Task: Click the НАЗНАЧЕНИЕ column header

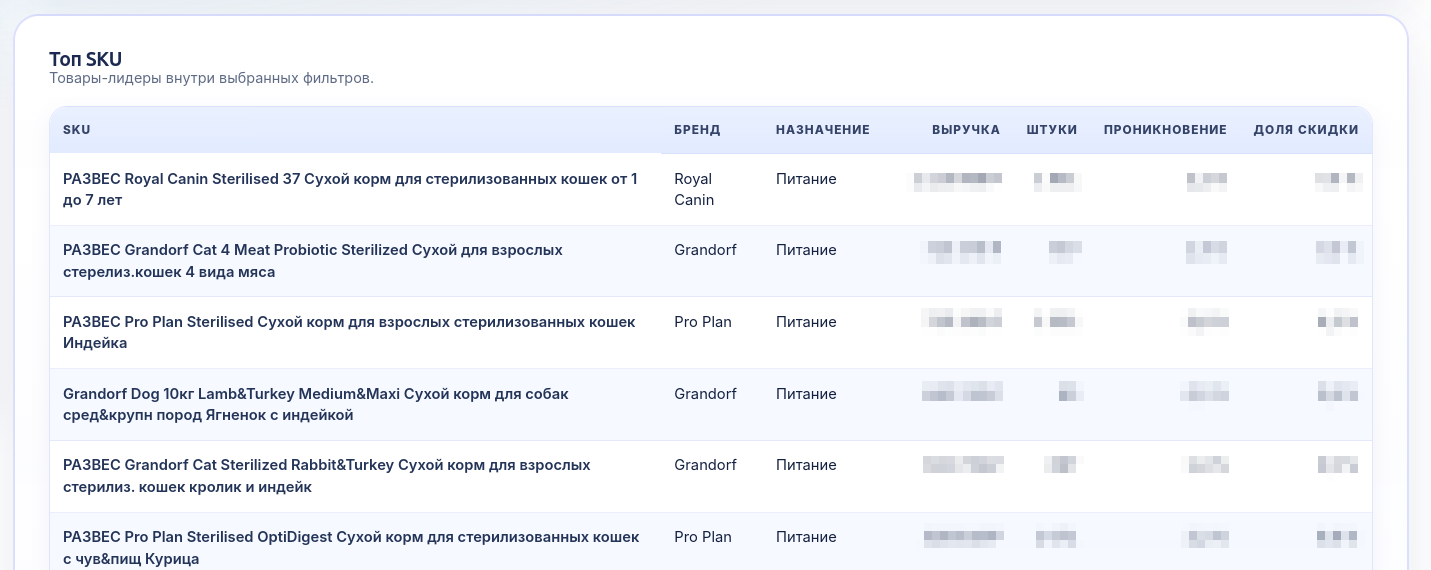Action: coord(823,130)
